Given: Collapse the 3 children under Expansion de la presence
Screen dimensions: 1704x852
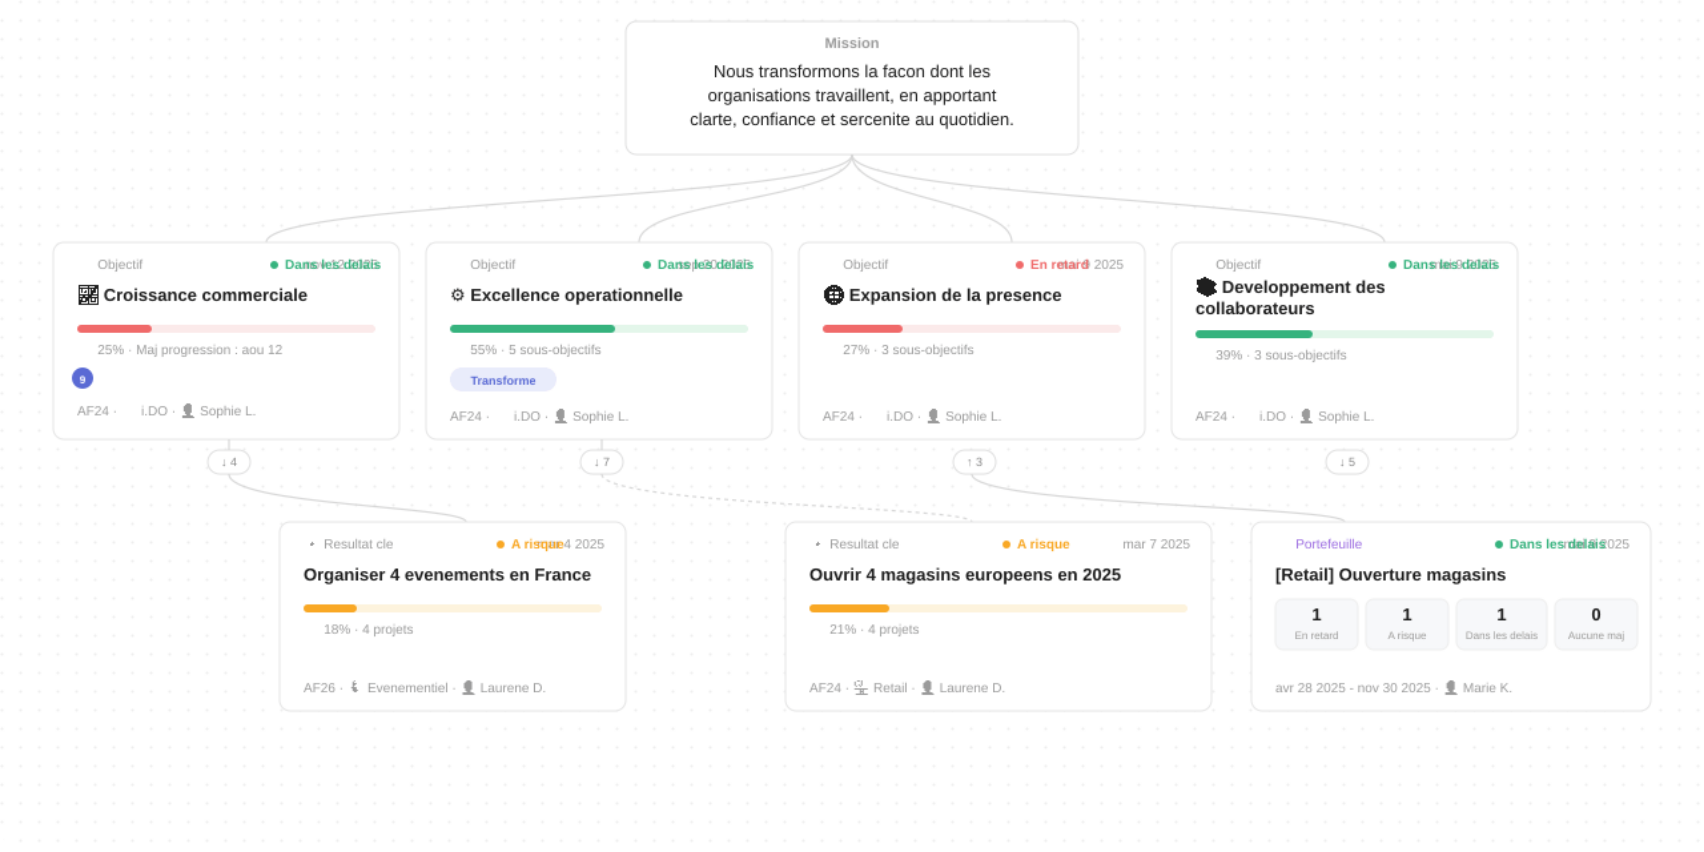Looking at the screenshot, I should [x=975, y=462].
